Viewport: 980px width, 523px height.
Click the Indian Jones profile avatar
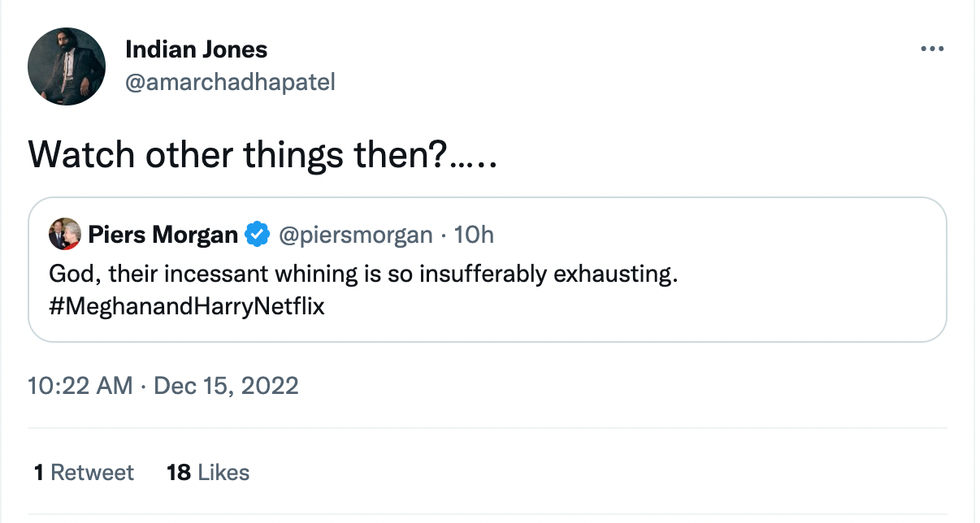pyautogui.click(x=67, y=67)
